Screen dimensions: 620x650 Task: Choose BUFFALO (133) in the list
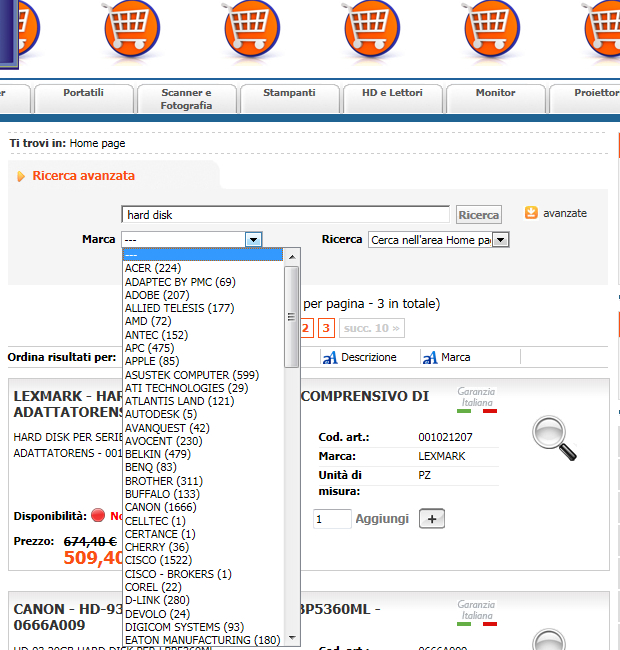pyautogui.click(x=203, y=494)
